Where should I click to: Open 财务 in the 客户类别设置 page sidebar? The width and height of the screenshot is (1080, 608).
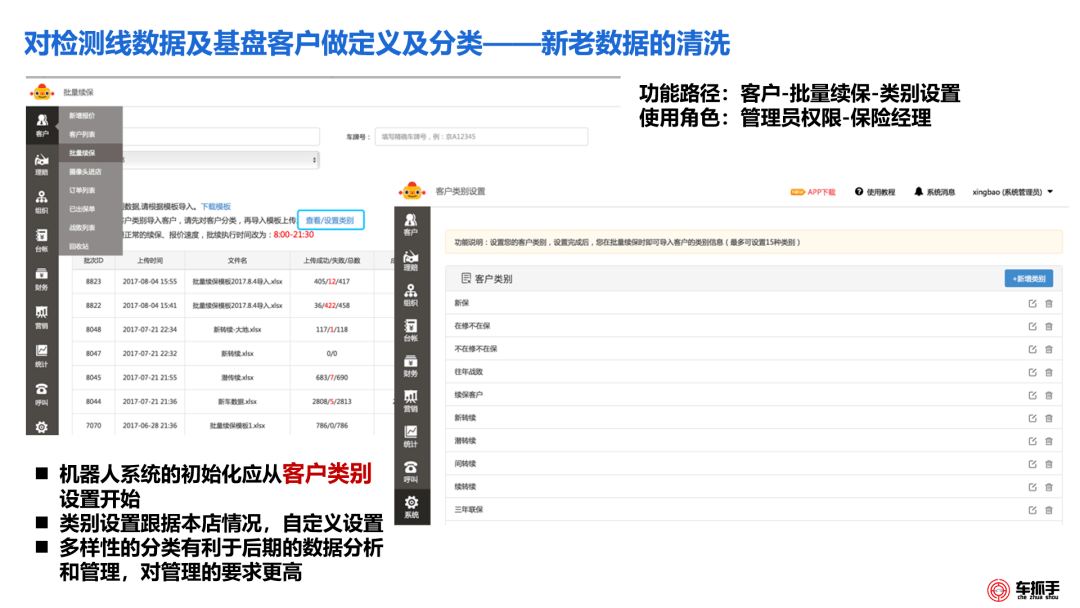click(x=411, y=366)
